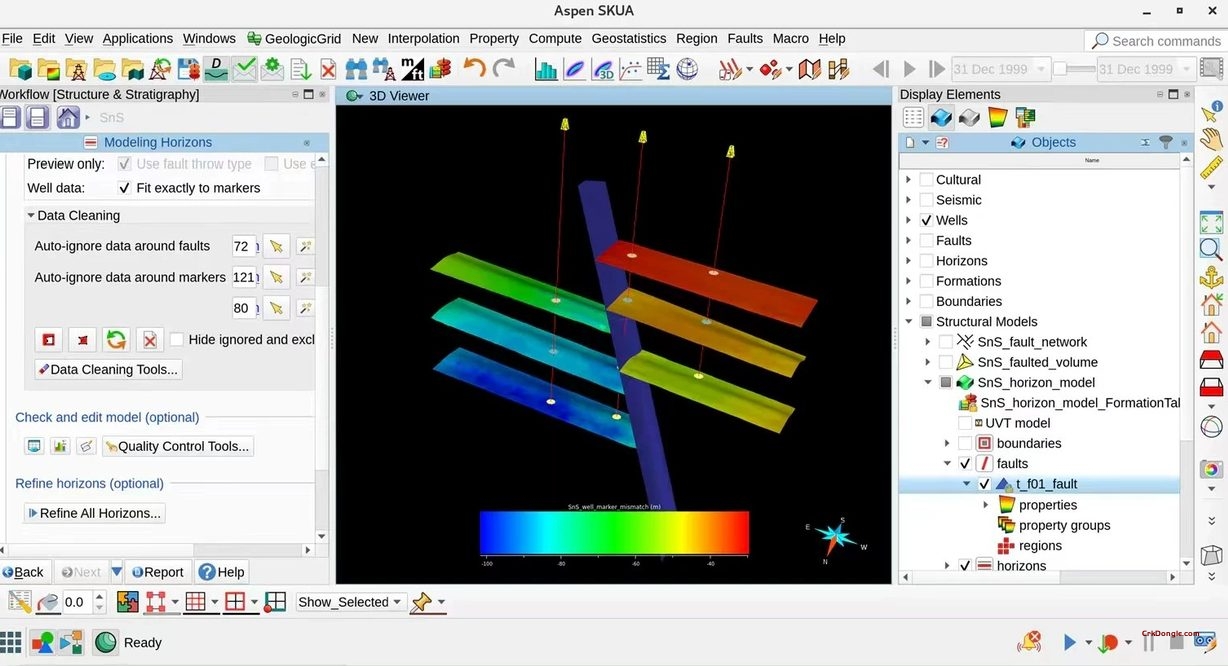Open the Applications menu

coord(138,38)
